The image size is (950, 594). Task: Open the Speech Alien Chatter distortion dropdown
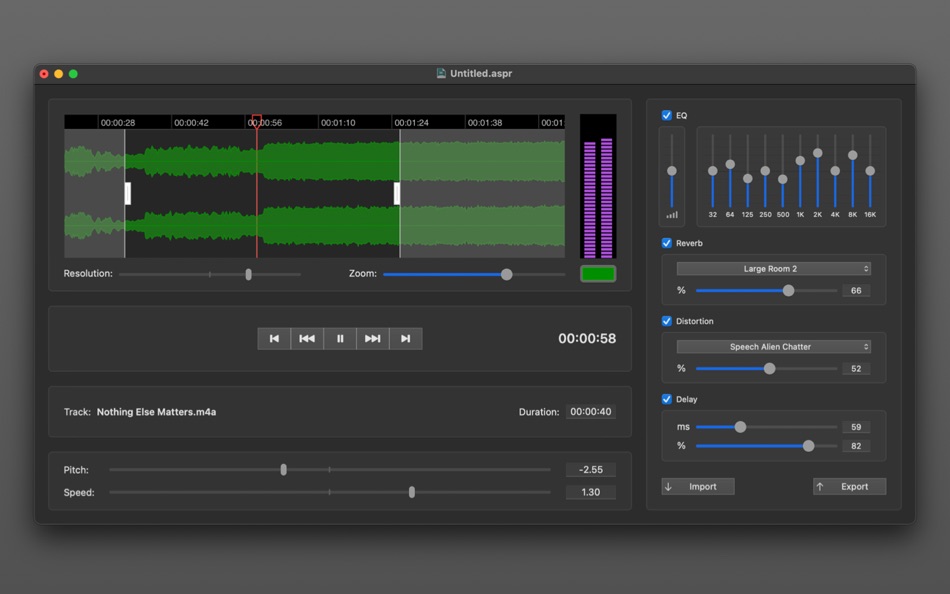774,347
